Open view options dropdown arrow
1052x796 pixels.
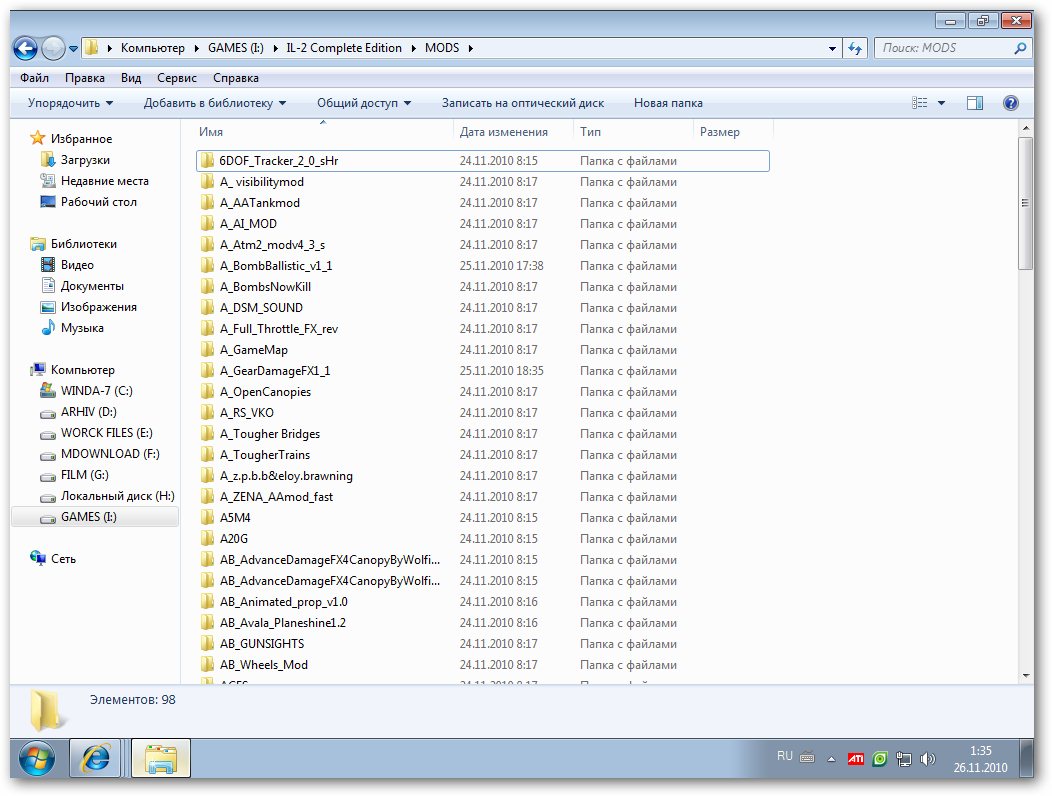[x=941, y=103]
